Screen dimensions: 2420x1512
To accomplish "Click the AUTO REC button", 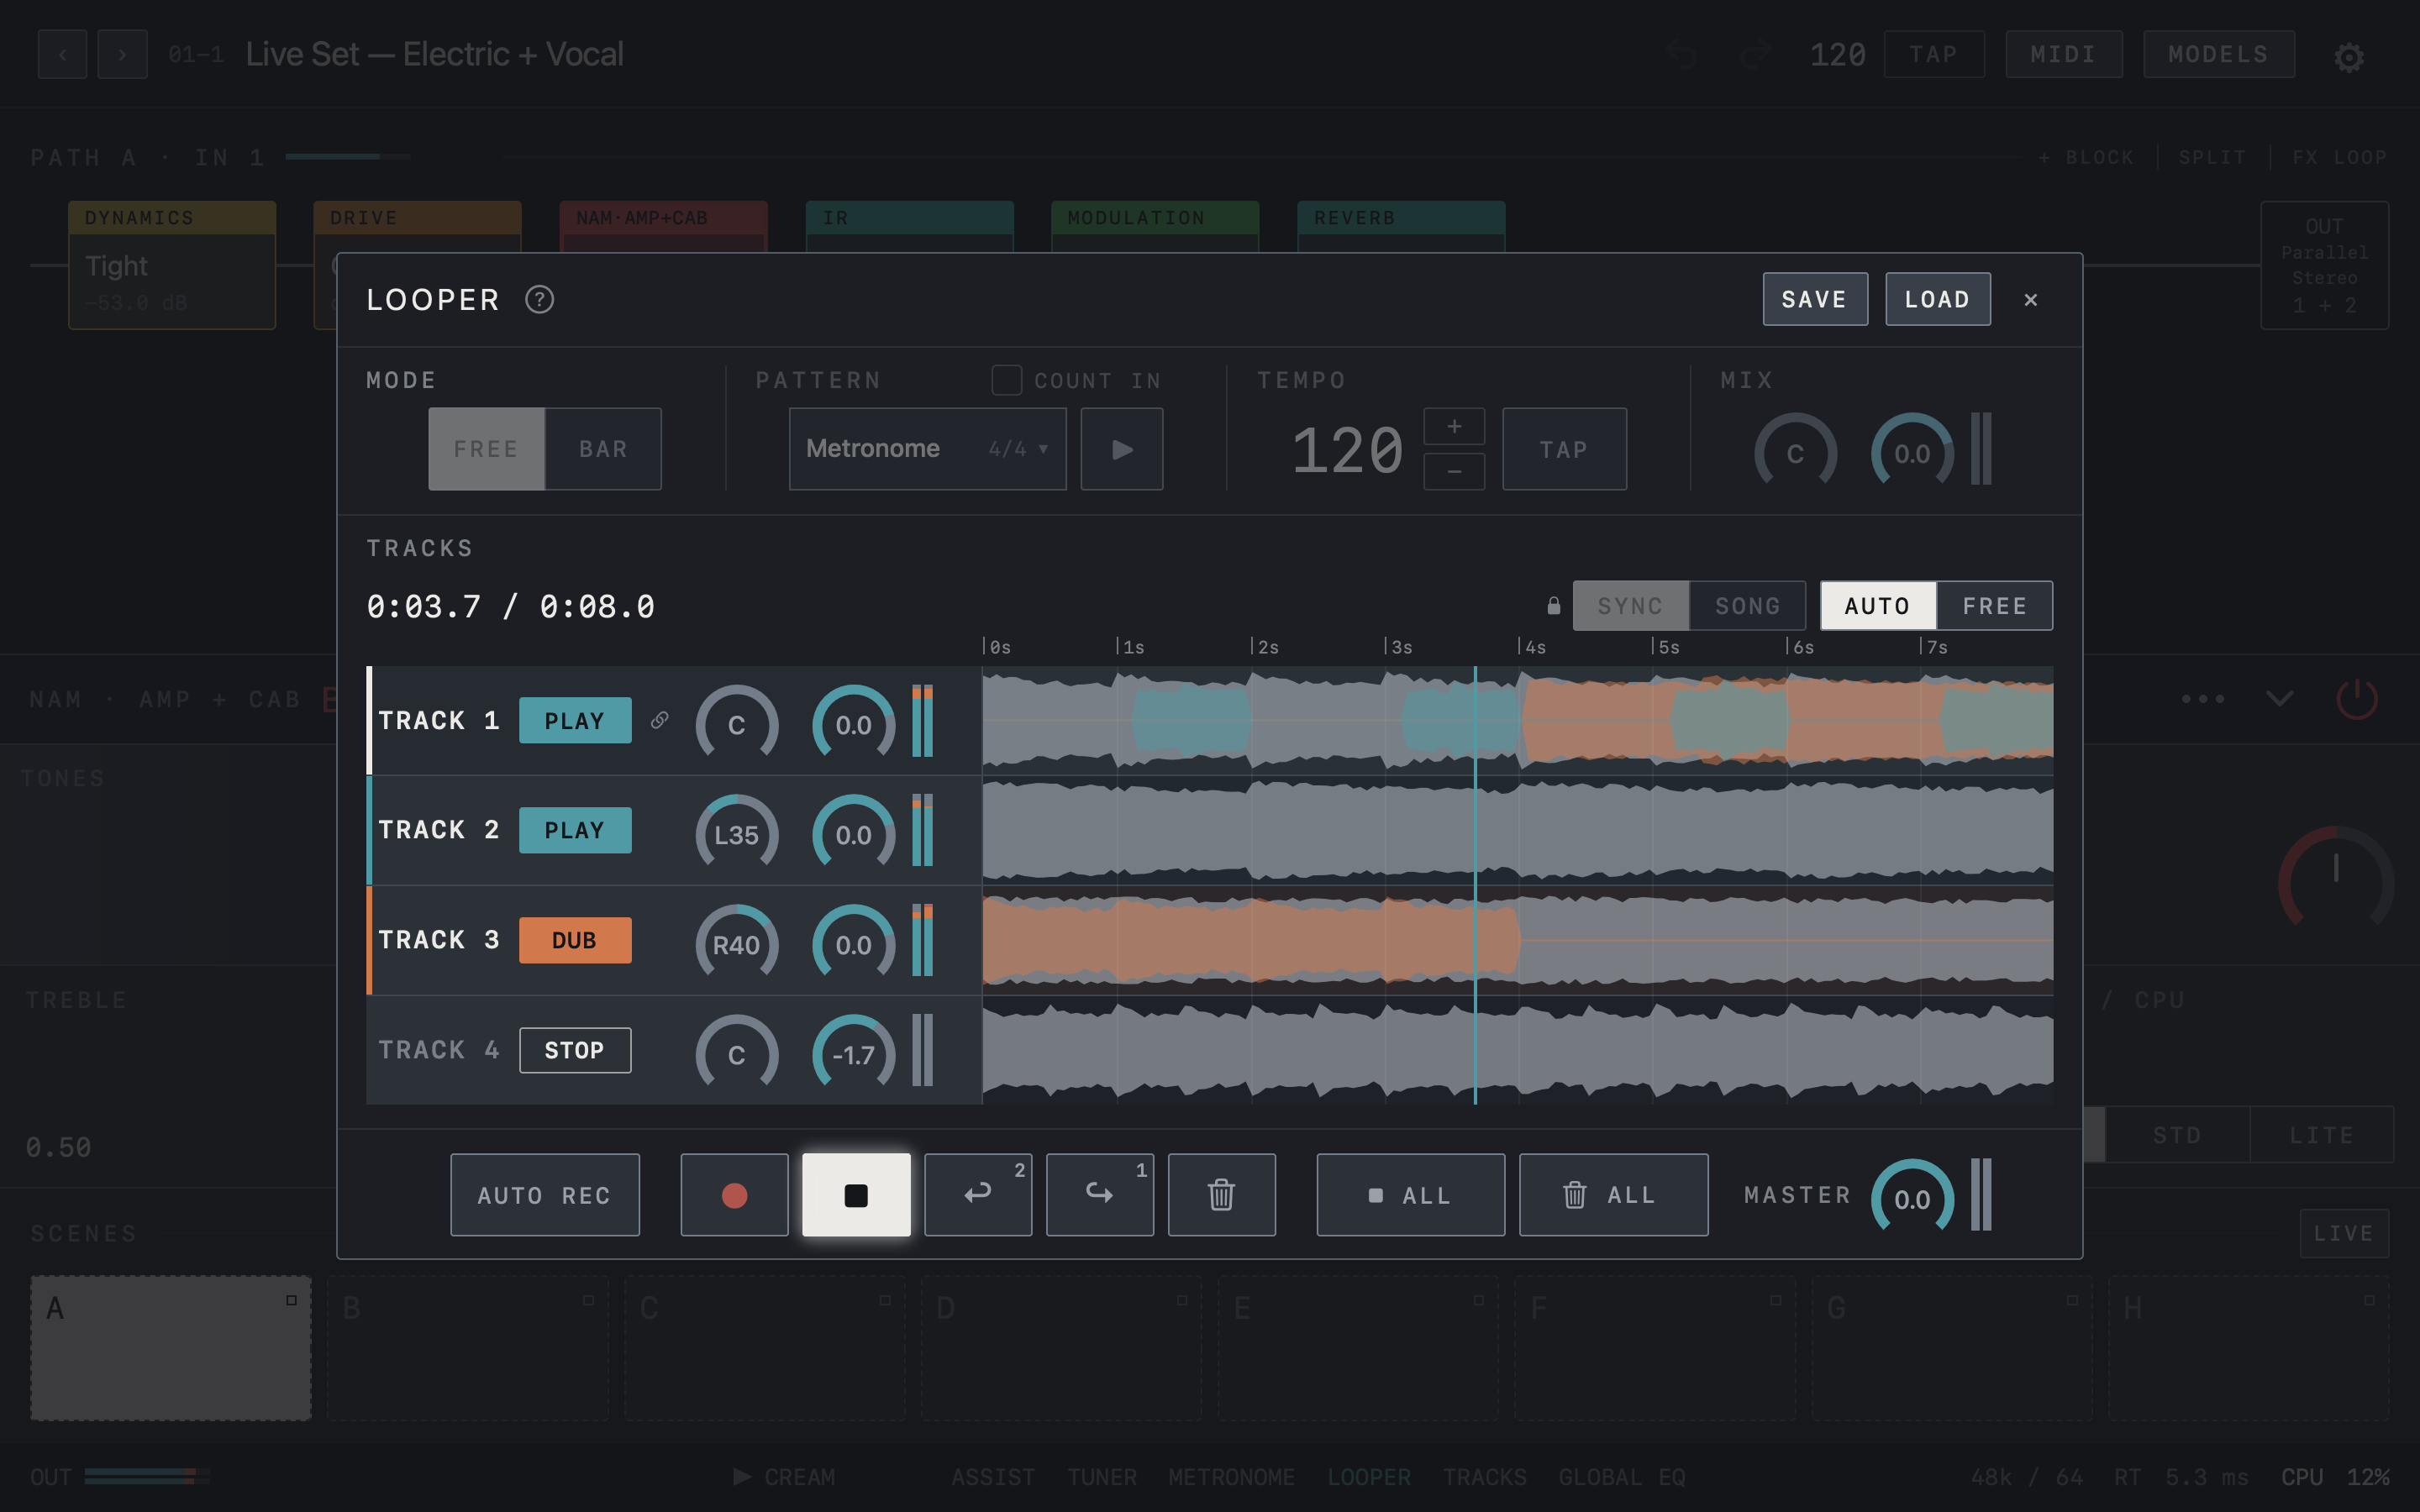I will (x=545, y=1195).
